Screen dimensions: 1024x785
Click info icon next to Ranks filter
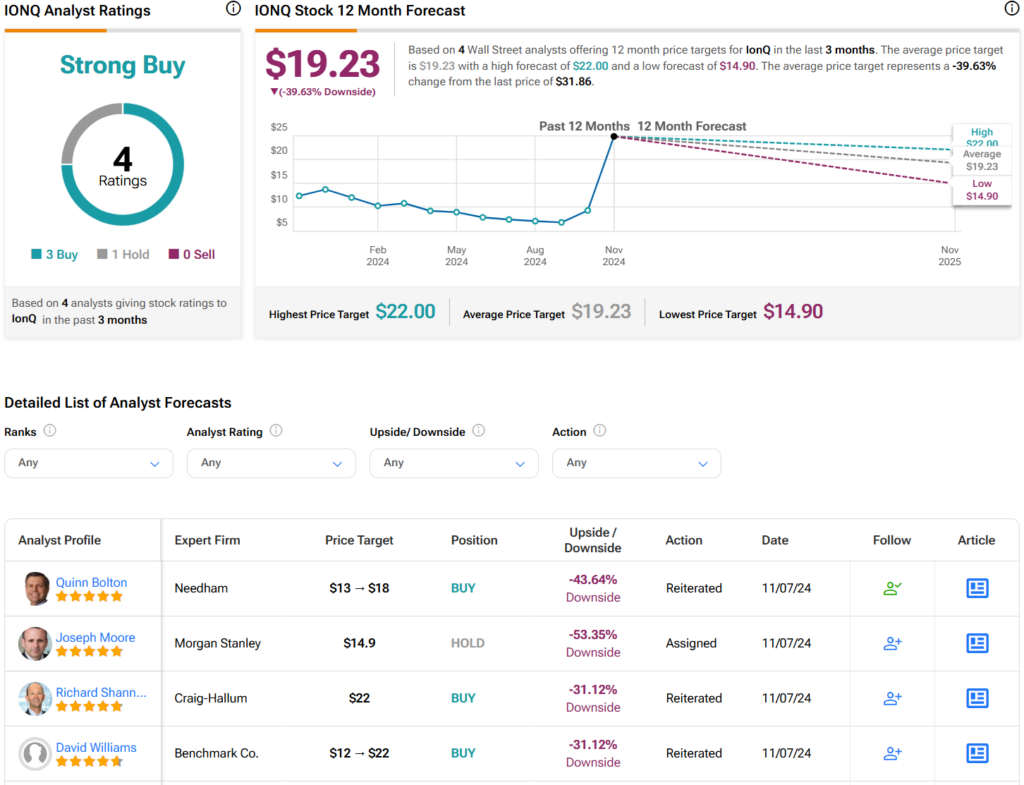pos(50,431)
